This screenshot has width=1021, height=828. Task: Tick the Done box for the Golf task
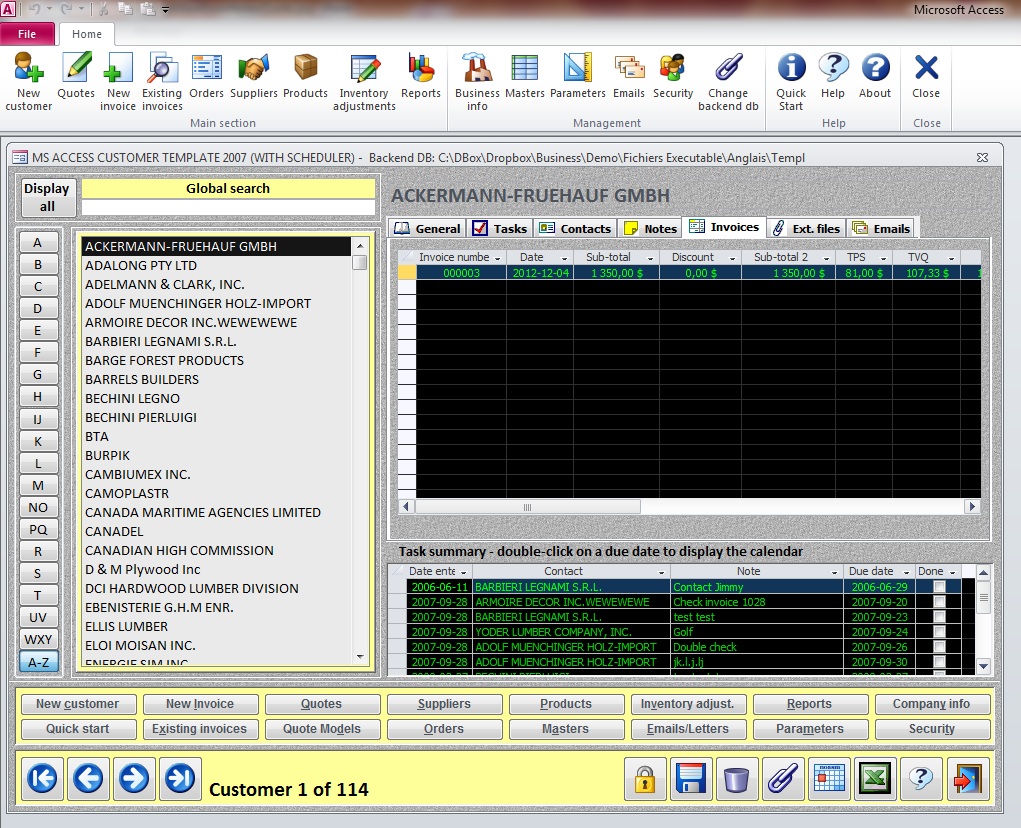[x=939, y=632]
